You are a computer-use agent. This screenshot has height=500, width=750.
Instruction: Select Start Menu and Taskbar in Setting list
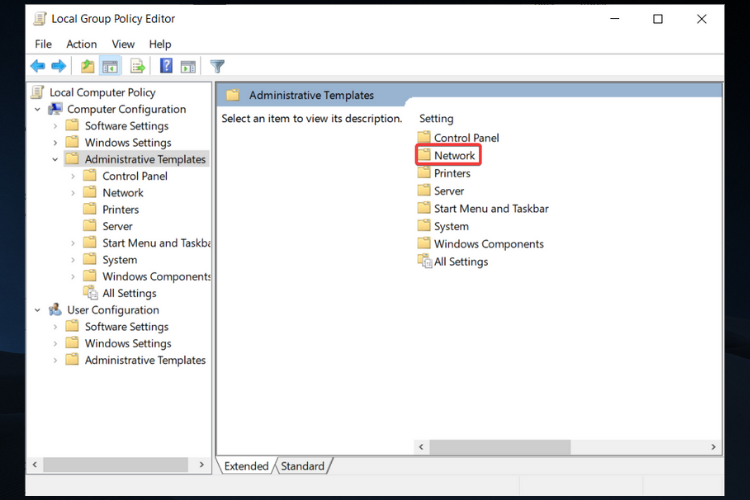491,209
